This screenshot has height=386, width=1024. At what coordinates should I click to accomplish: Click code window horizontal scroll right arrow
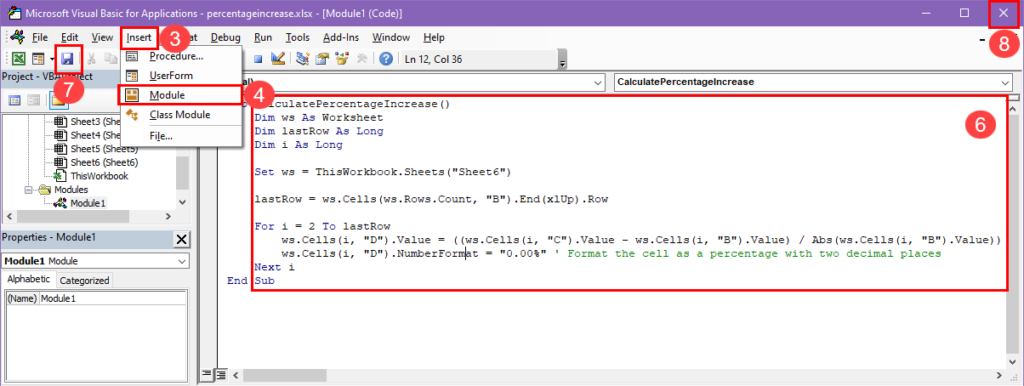tap(998, 376)
